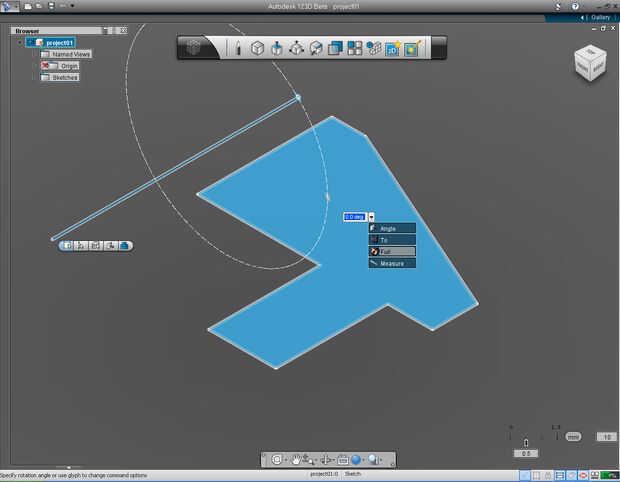Viewport: 620px width, 482px height.
Task: Click first icon in floating mini toolbar
Action: (x=67, y=246)
